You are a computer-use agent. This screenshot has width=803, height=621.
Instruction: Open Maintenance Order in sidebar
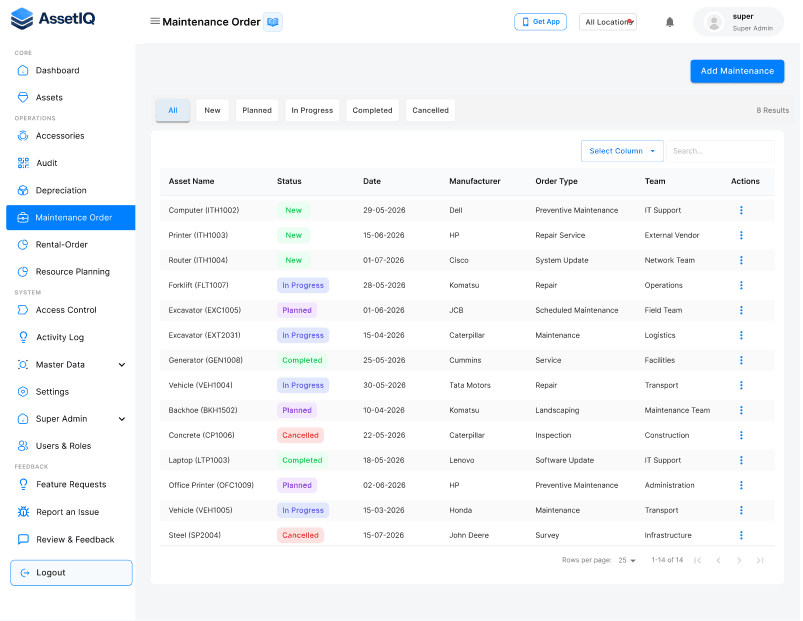coord(71,218)
